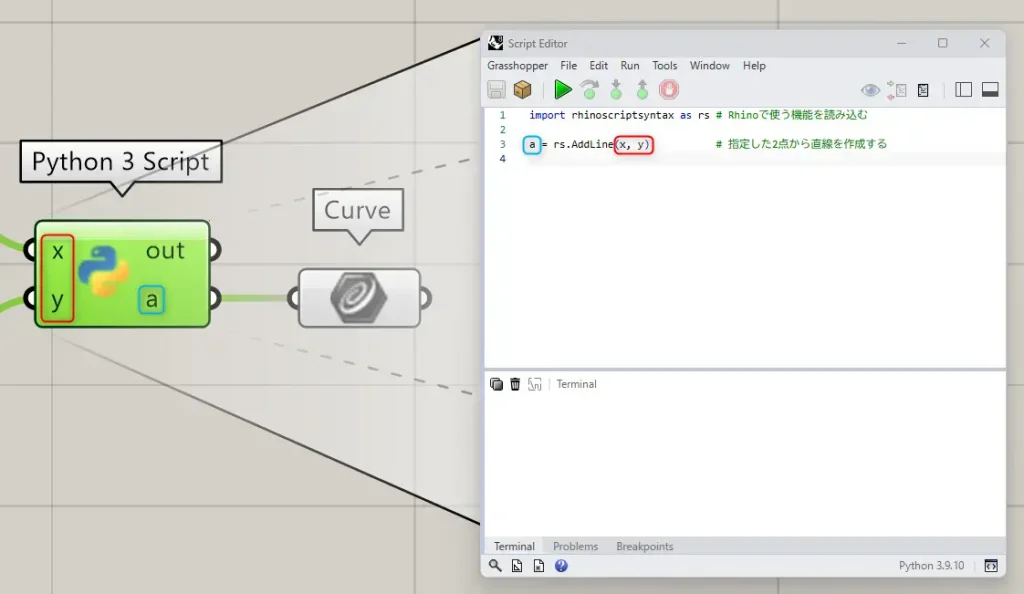Click the red stop hand icon
The width and height of the screenshot is (1024, 594).
[668, 90]
